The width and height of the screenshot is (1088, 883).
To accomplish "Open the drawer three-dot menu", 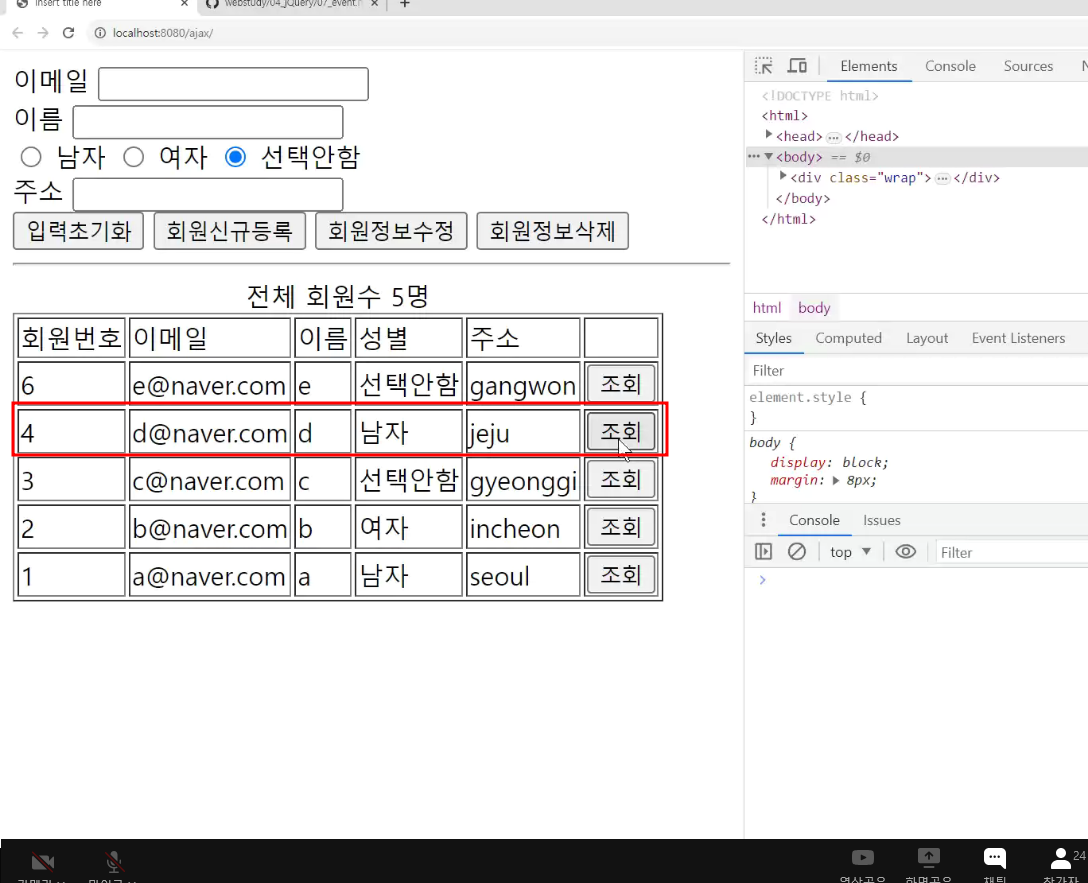I will pyautogui.click(x=763, y=520).
